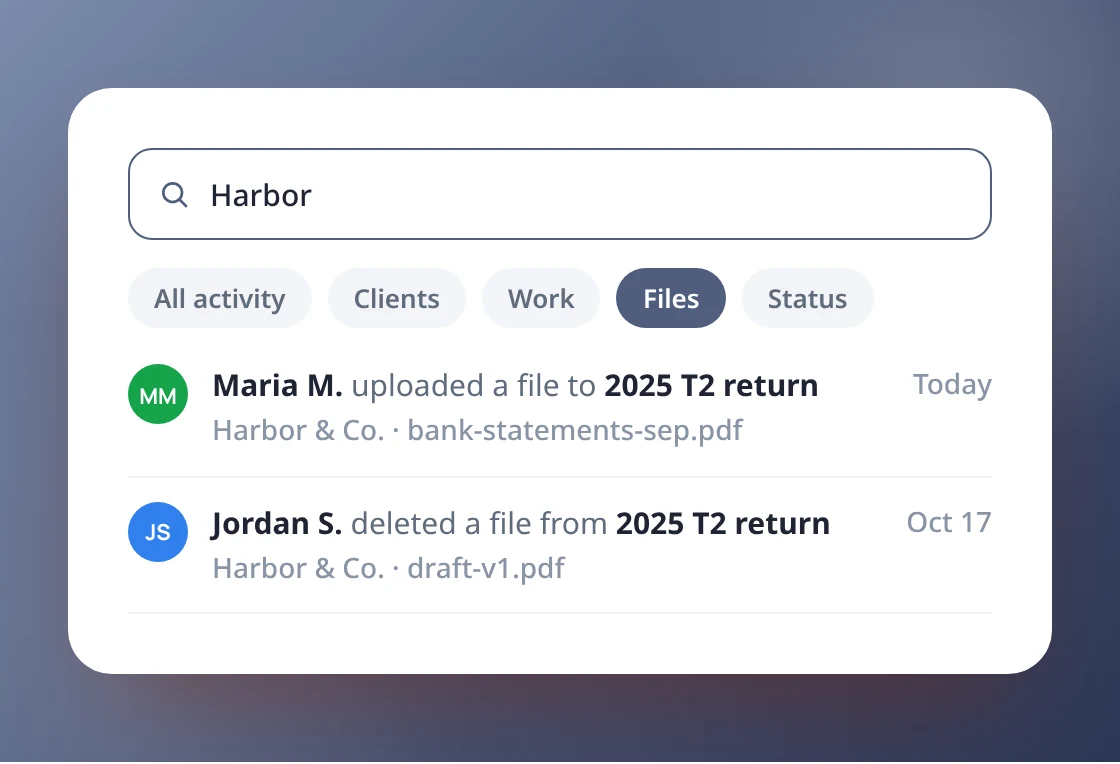The width and height of the screenshot is (1120, 764).
Task: Click Harbor & Co. in Jordan's entry
Action: click(299, 568)
